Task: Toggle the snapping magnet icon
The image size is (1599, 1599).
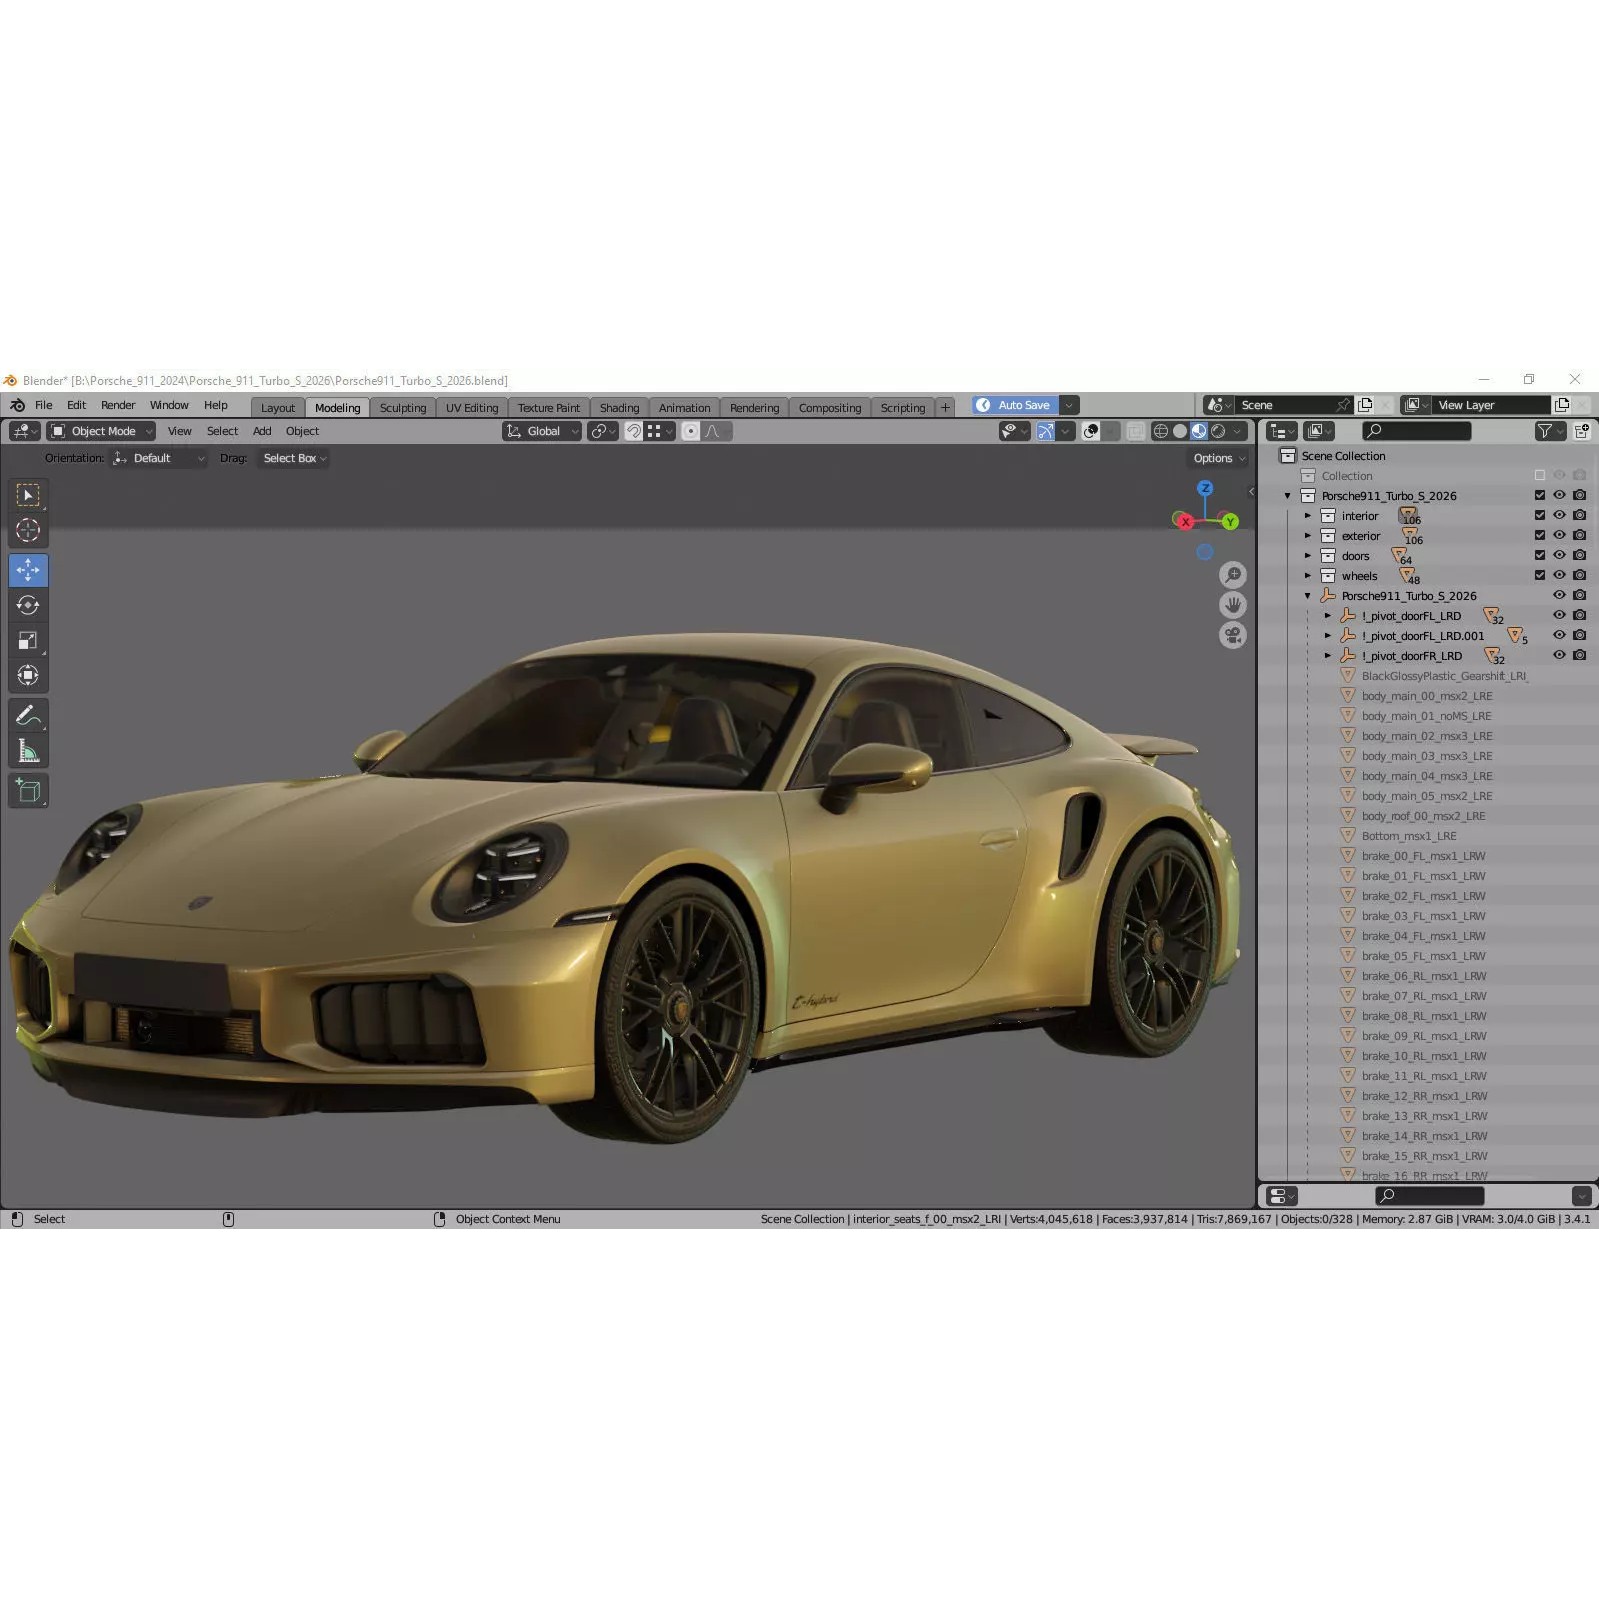Action: tap(634, 431)
